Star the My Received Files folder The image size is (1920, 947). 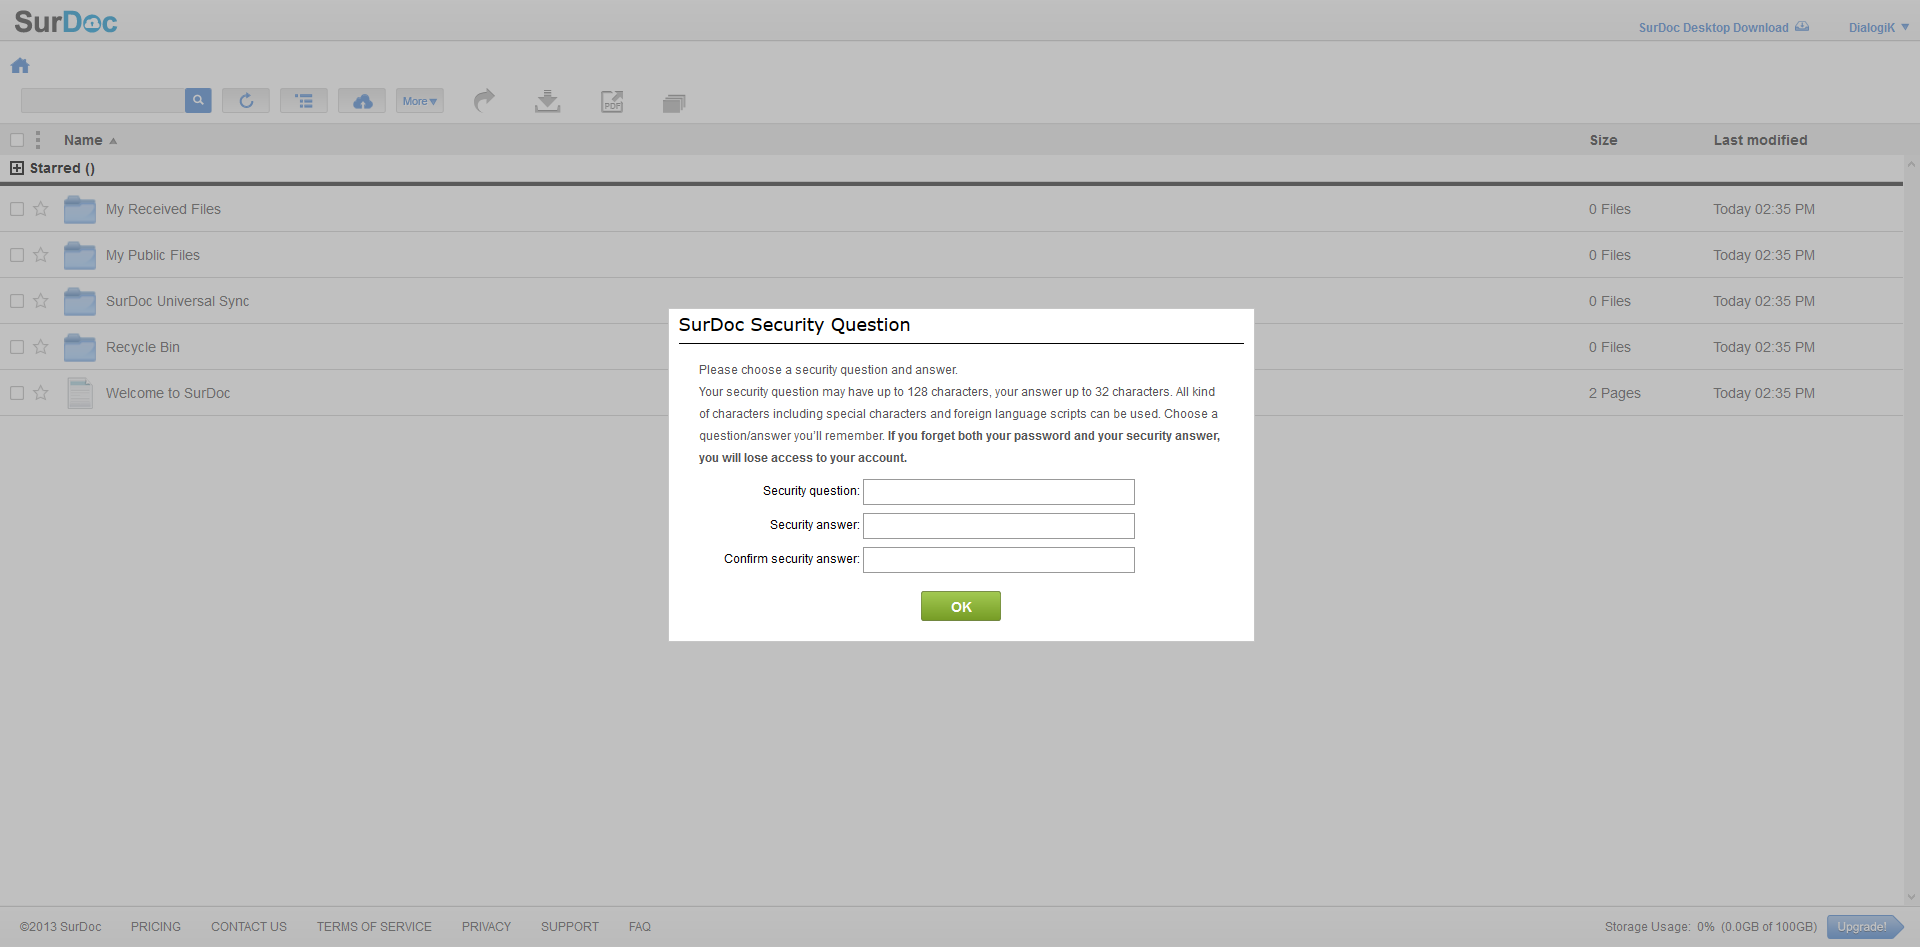point(41,209)
